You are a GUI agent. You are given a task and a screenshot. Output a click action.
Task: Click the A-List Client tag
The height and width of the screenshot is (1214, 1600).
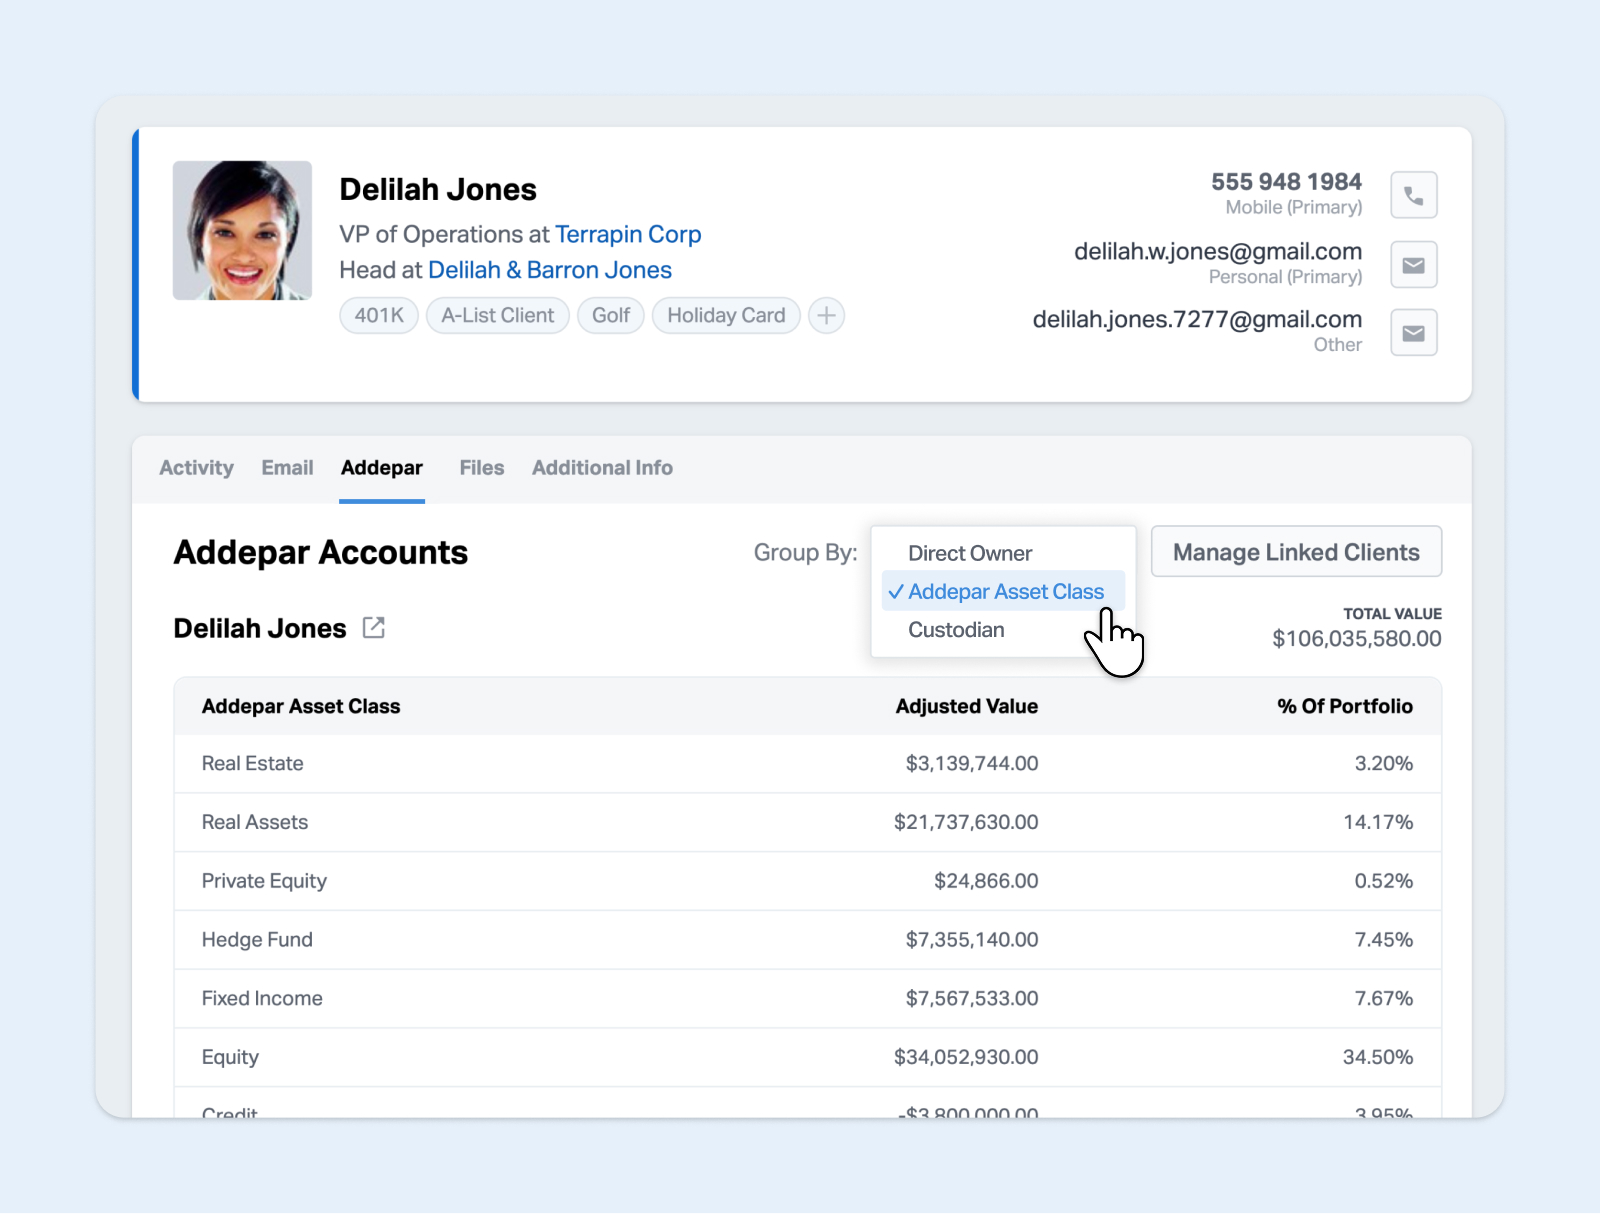click(497, 316)
